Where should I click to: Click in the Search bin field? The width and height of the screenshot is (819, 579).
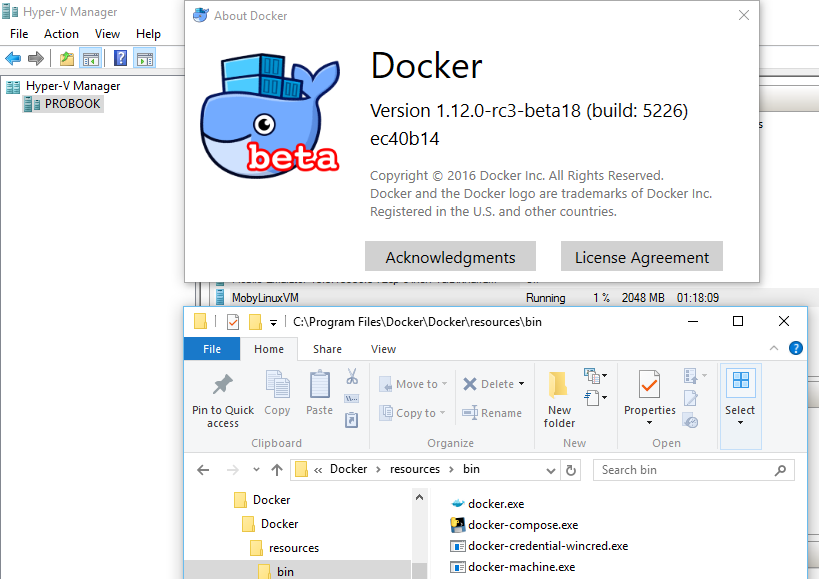coord(694,470)
